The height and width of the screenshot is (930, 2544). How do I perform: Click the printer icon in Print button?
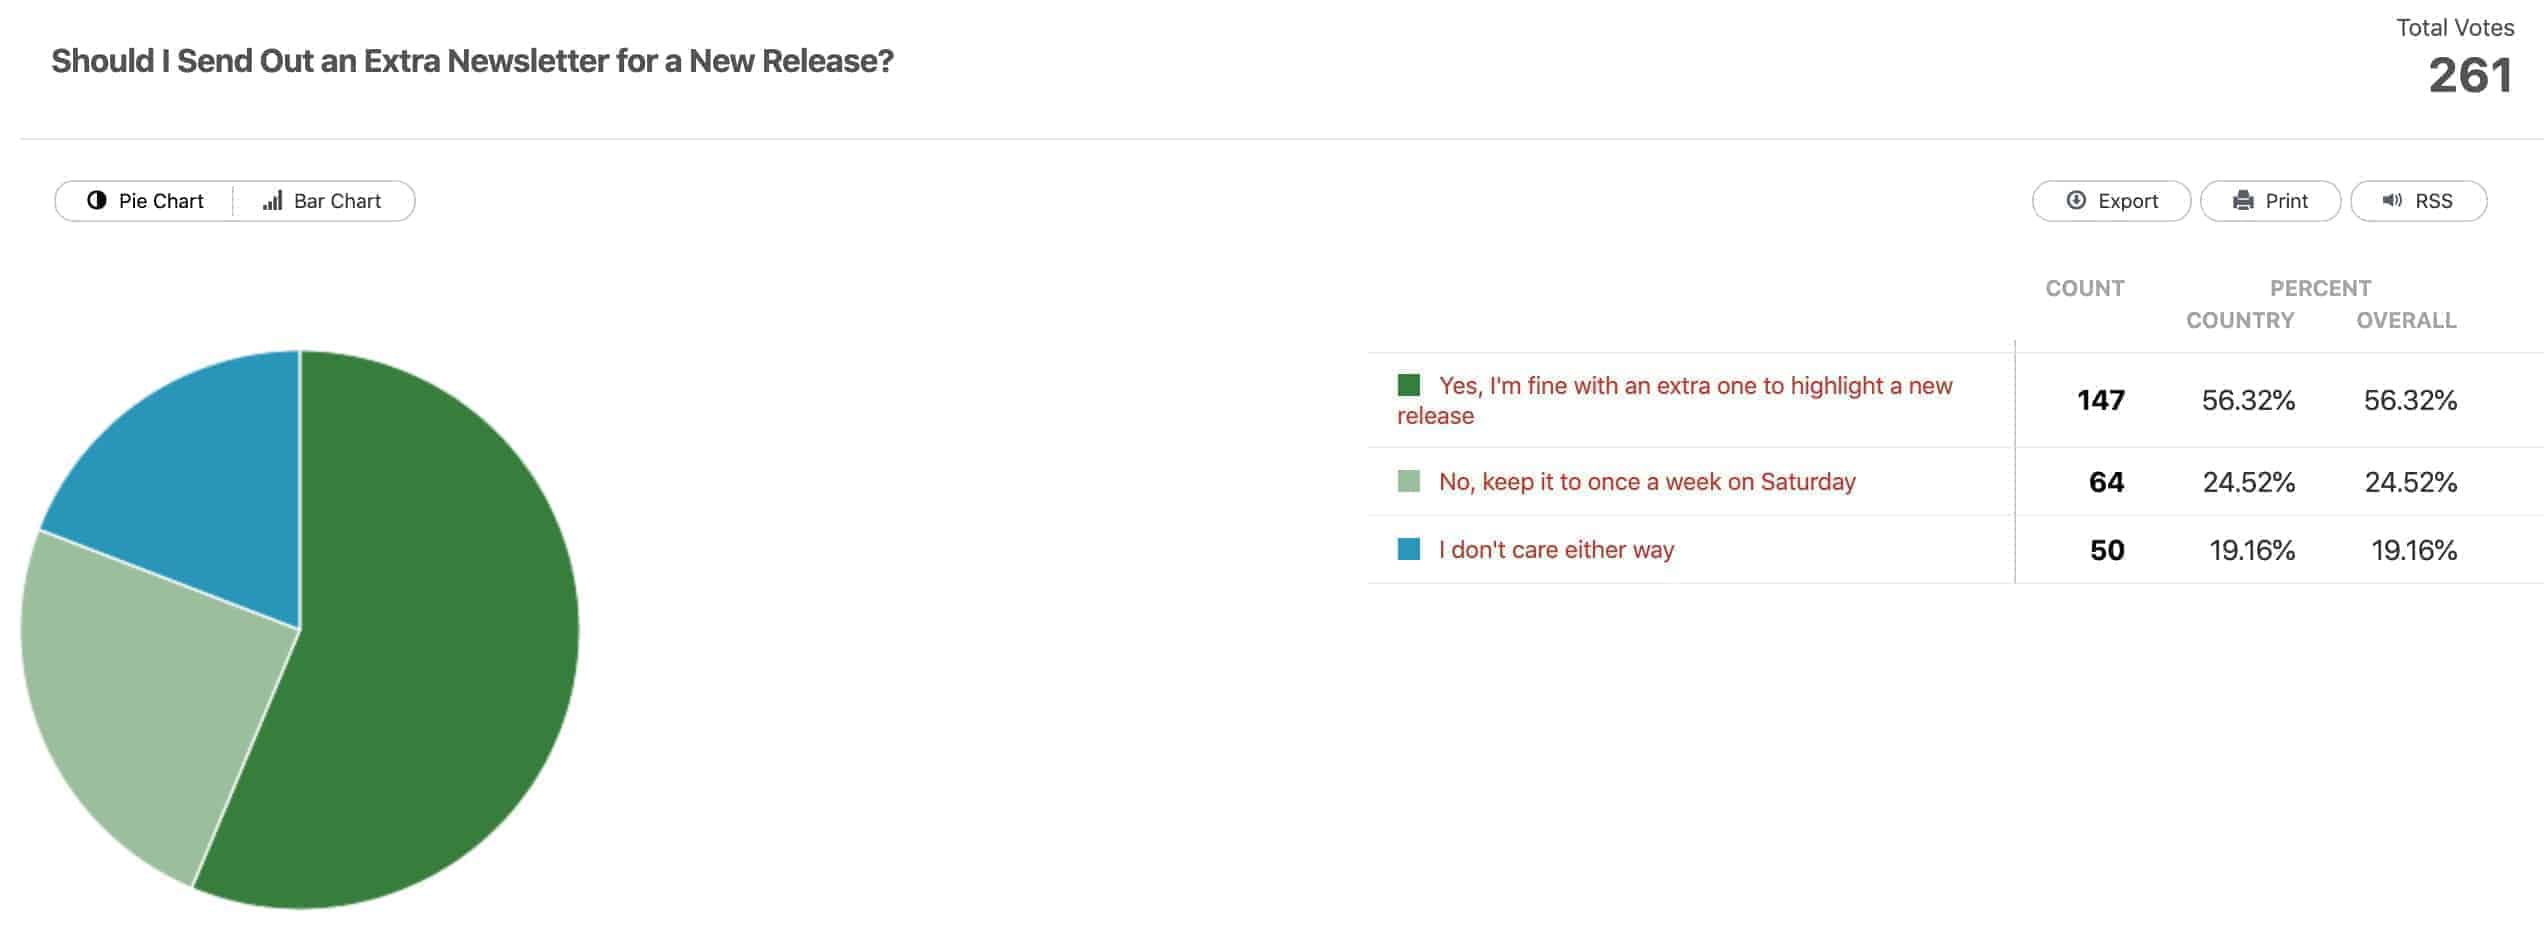coord(2243,200)
